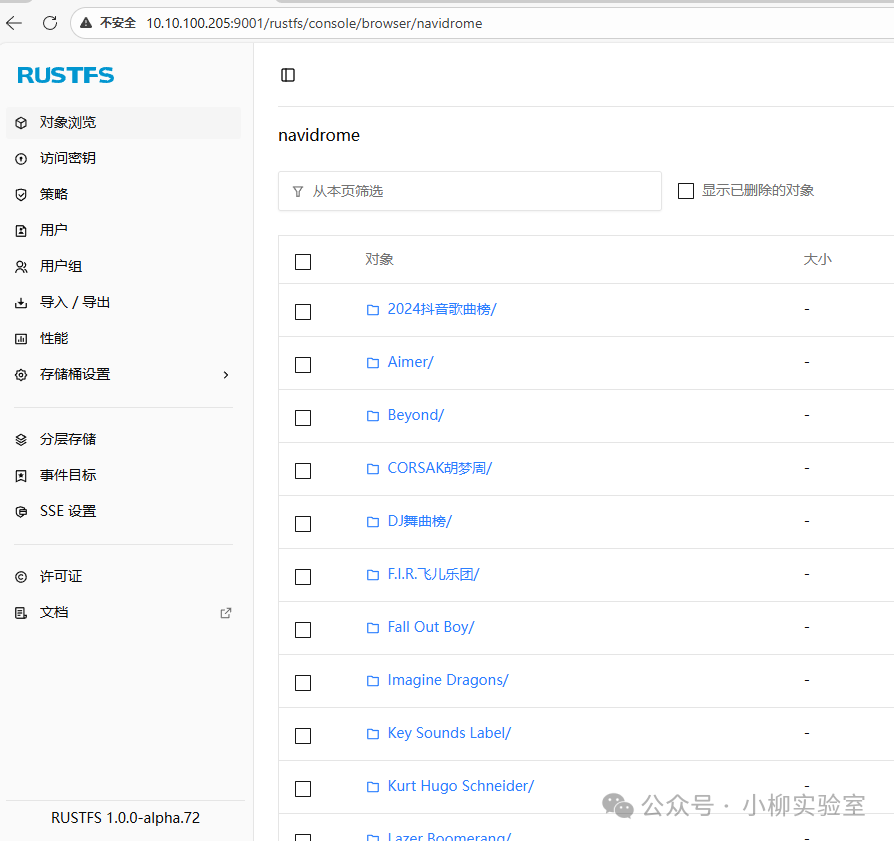Check the Imagine Dragons row checkbox
This screenshot has height=841, width=894.
(303, 683)
